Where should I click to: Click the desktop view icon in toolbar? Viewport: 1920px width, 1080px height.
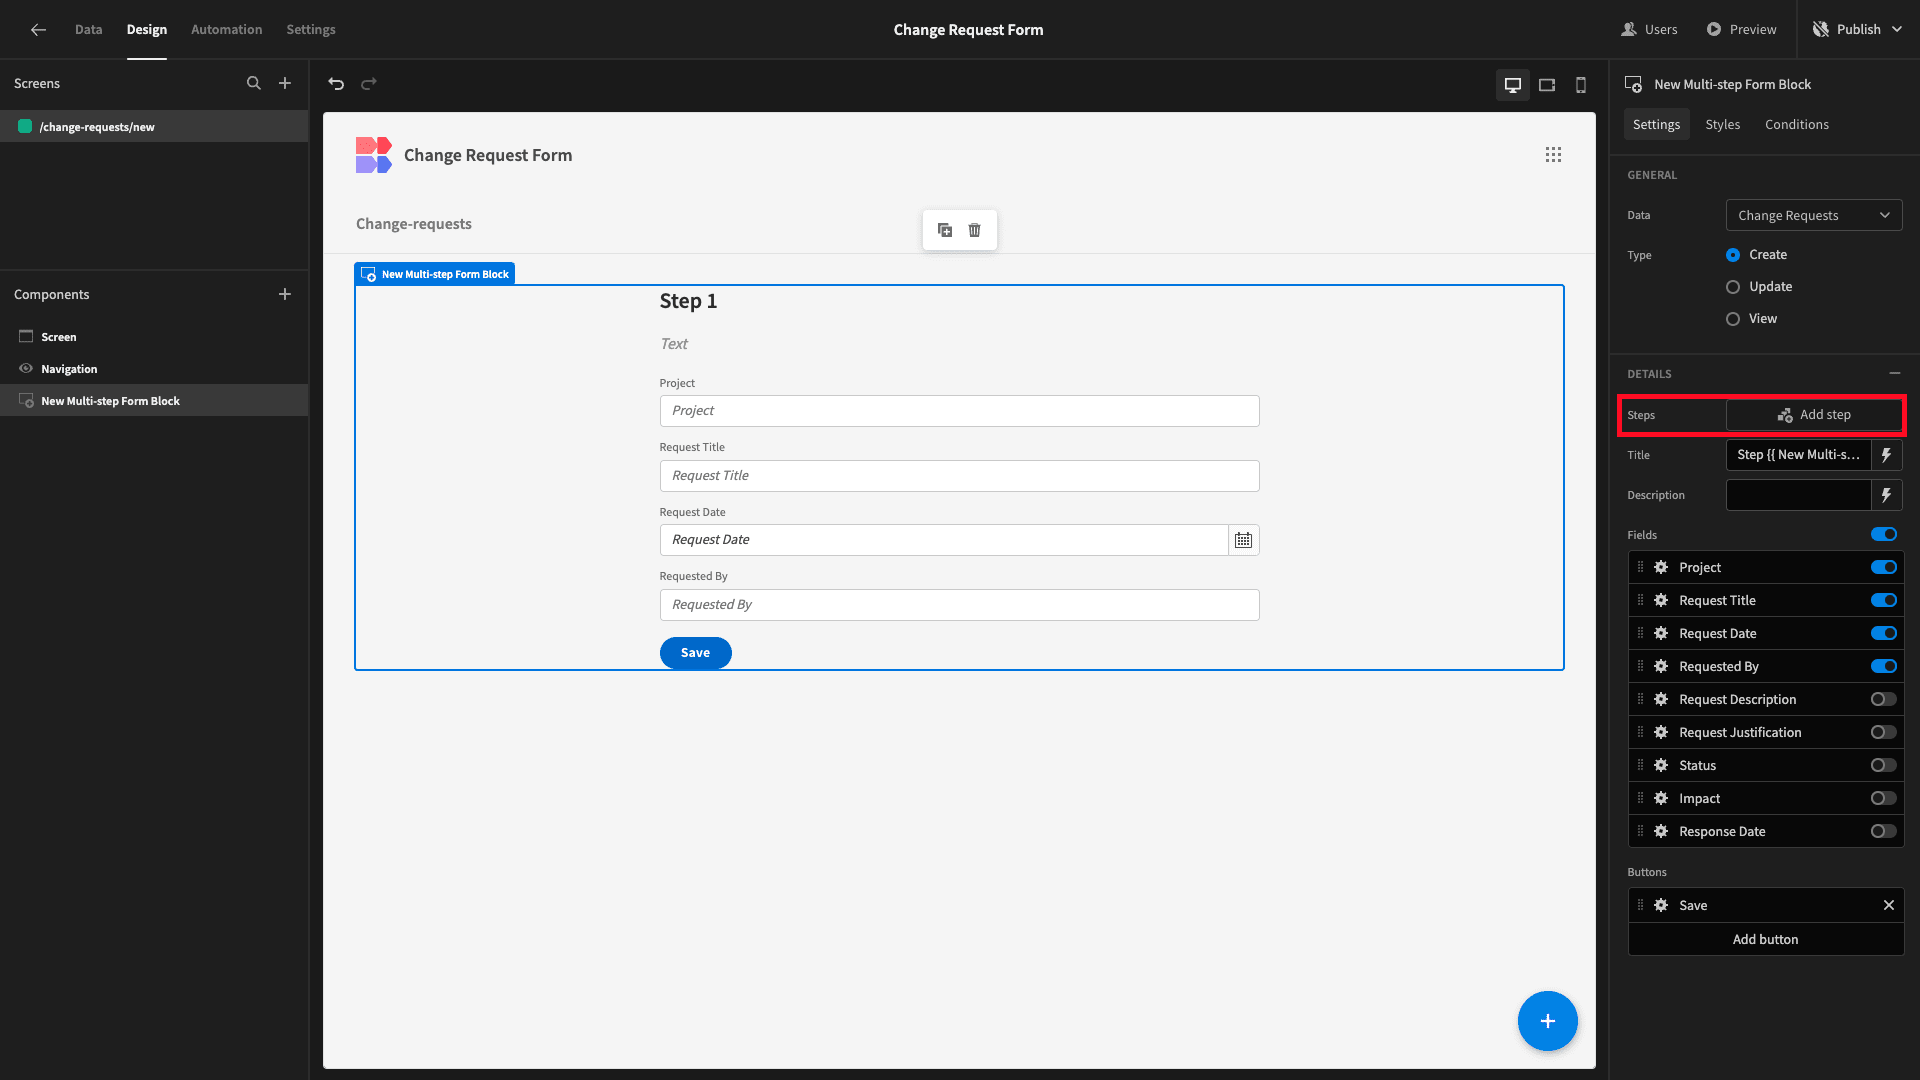1511,83
